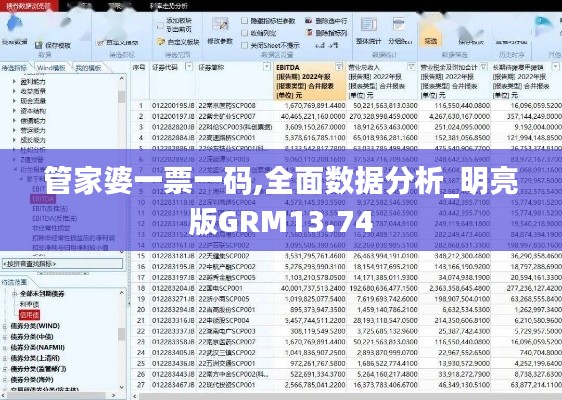The width and height of the screenshot is (562, 400).
Task: Click security code 012283467.IB cell
Action: click(173, 385)
